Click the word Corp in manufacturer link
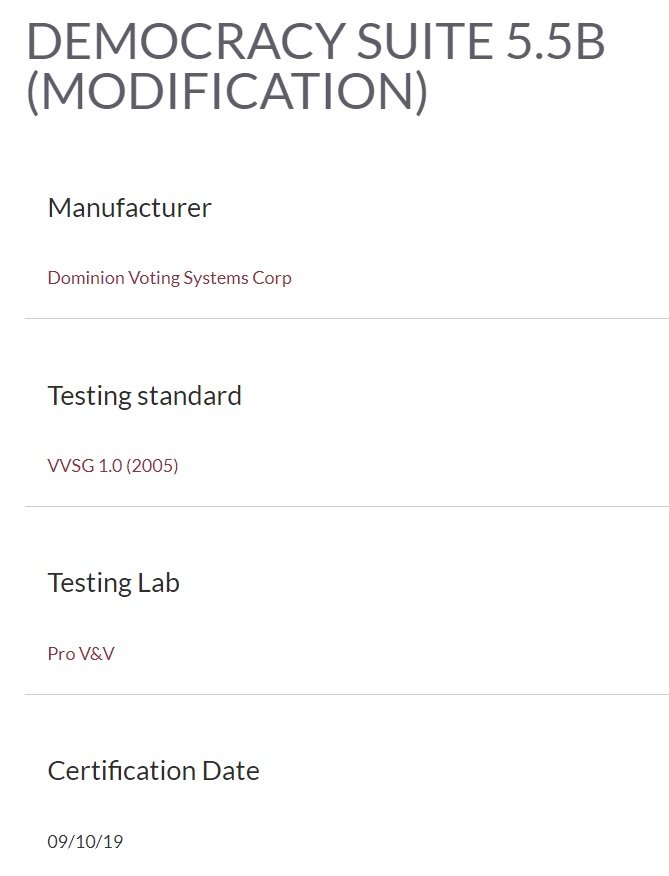The image size is (669, 876). [x=273, y=278]
